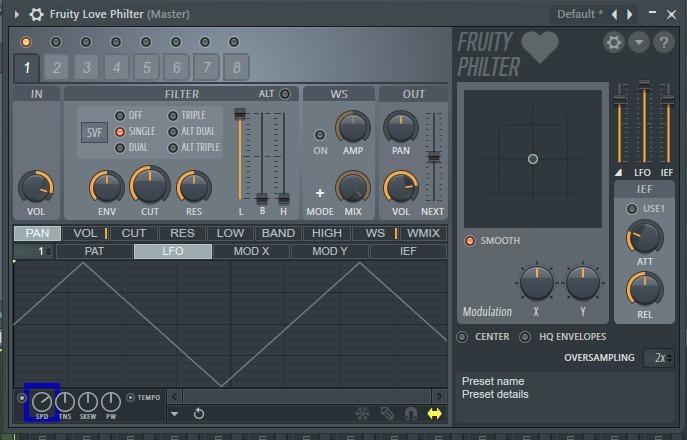Screen dimensions: 687x440
Task: Open the PAT envelope source
Action: (x=94, y=252)
